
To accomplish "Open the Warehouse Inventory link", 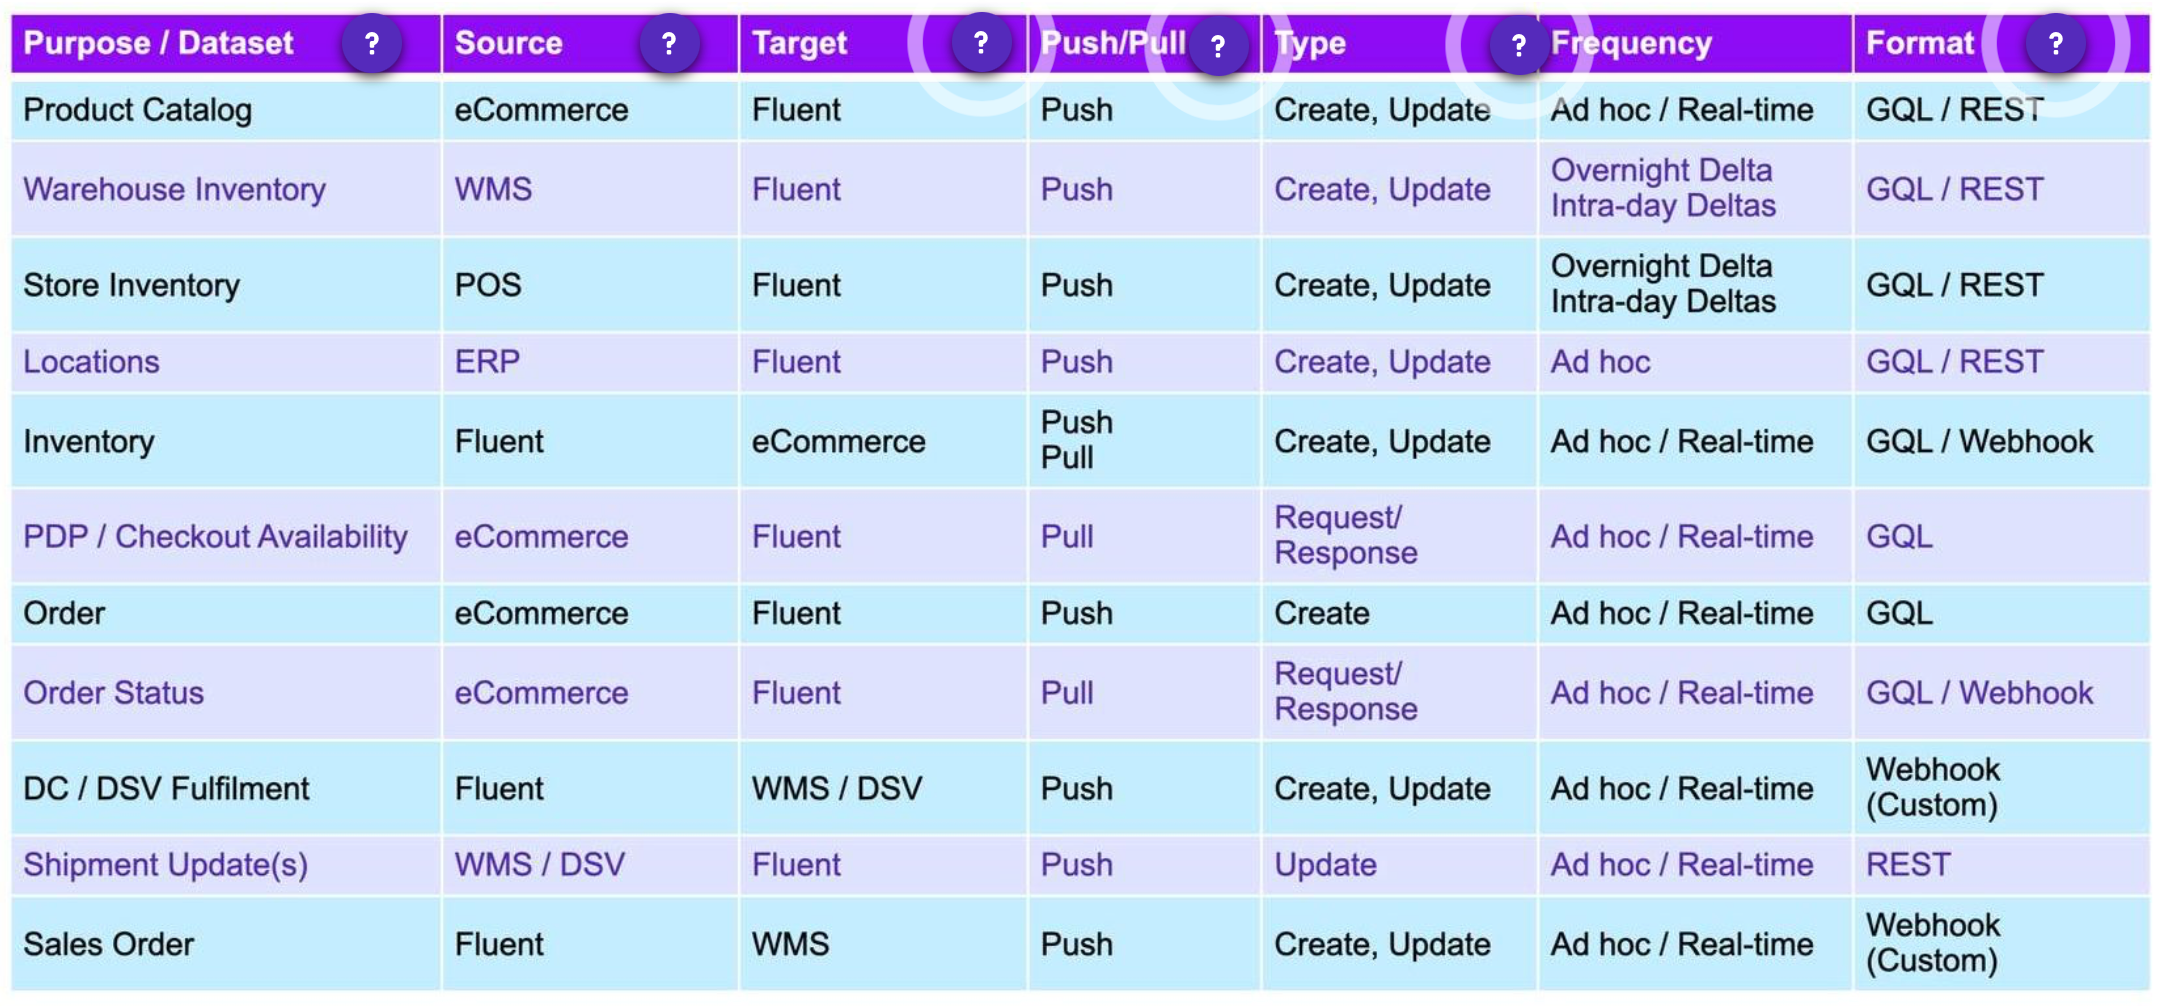I will (174, 190).
